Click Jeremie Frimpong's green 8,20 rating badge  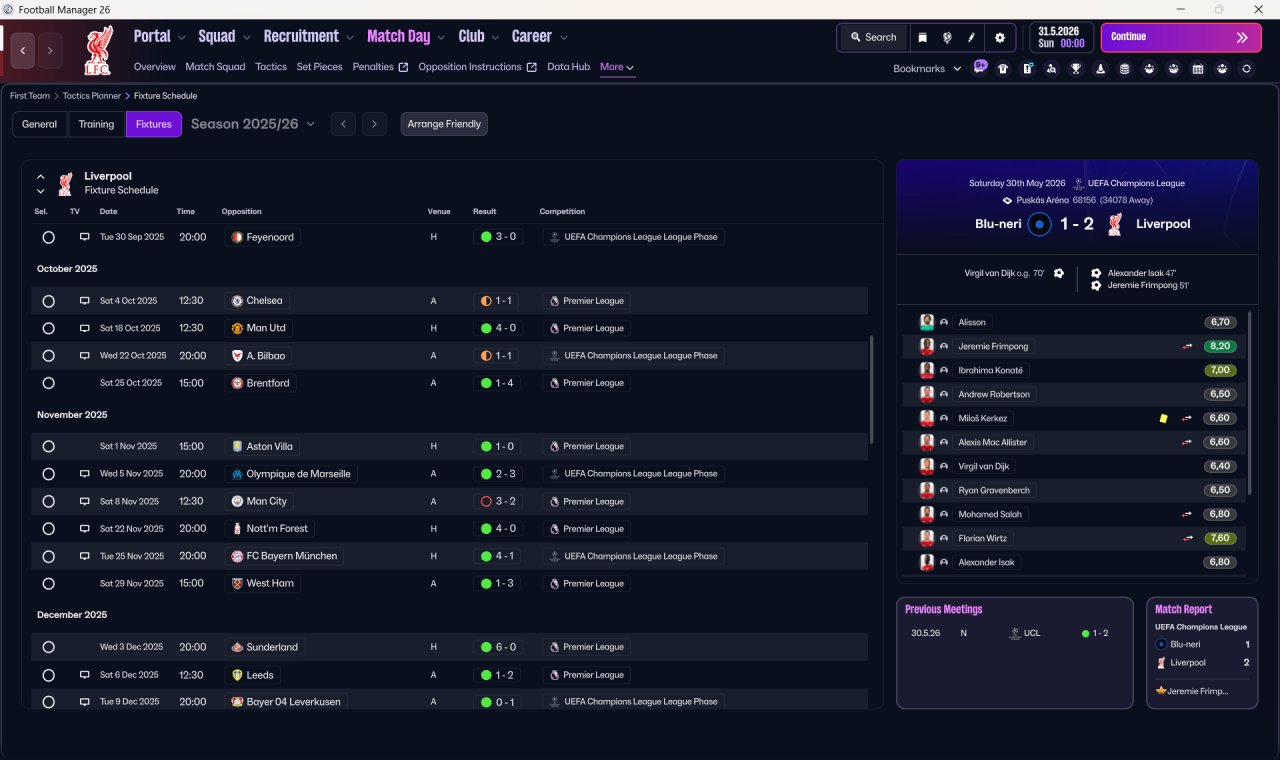[x=1220, y=346]
